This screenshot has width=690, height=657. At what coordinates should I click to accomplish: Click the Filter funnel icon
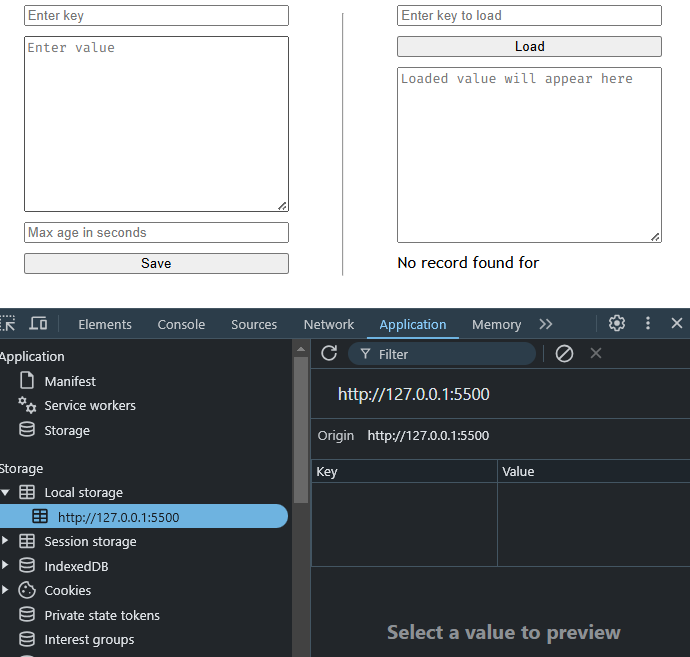365,354
